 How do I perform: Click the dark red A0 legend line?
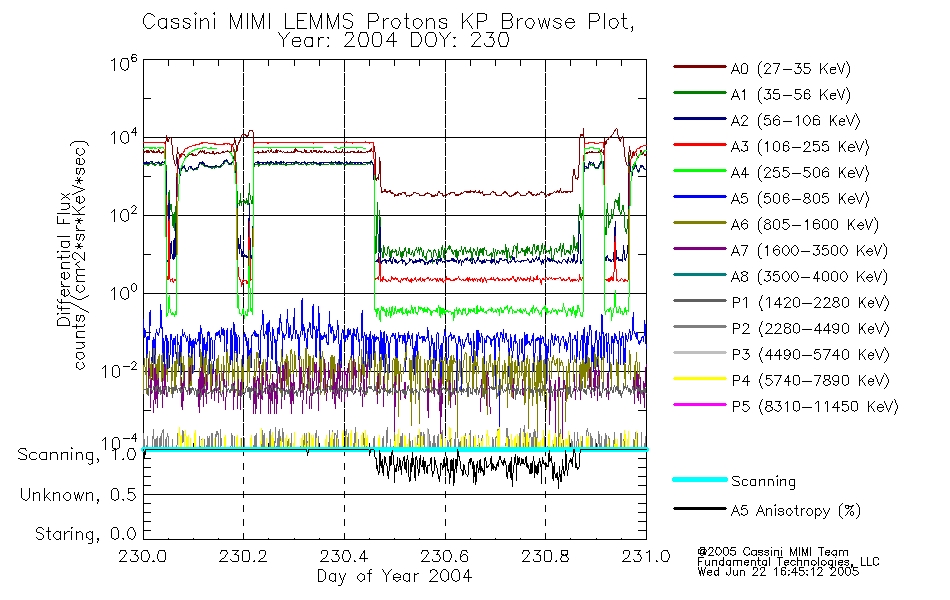pos(700,67)
